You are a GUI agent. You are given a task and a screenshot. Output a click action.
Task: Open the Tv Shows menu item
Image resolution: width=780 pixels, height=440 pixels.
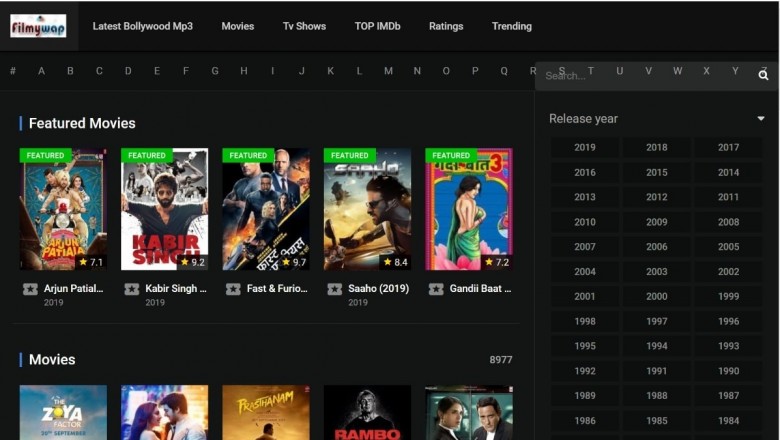point(304,26)
